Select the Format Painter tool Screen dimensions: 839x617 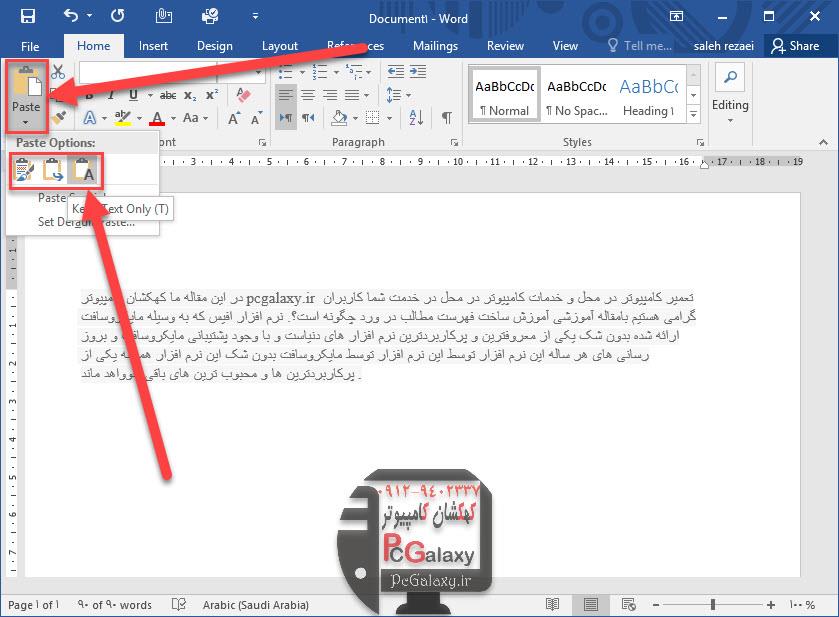58,118
